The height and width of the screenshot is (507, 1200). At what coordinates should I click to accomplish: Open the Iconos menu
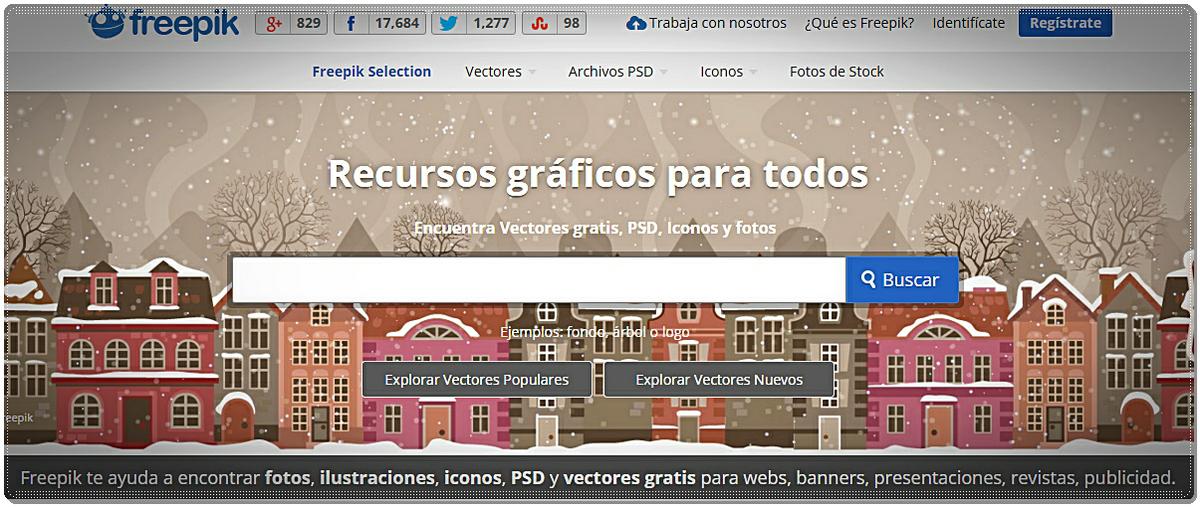(721, 72)
